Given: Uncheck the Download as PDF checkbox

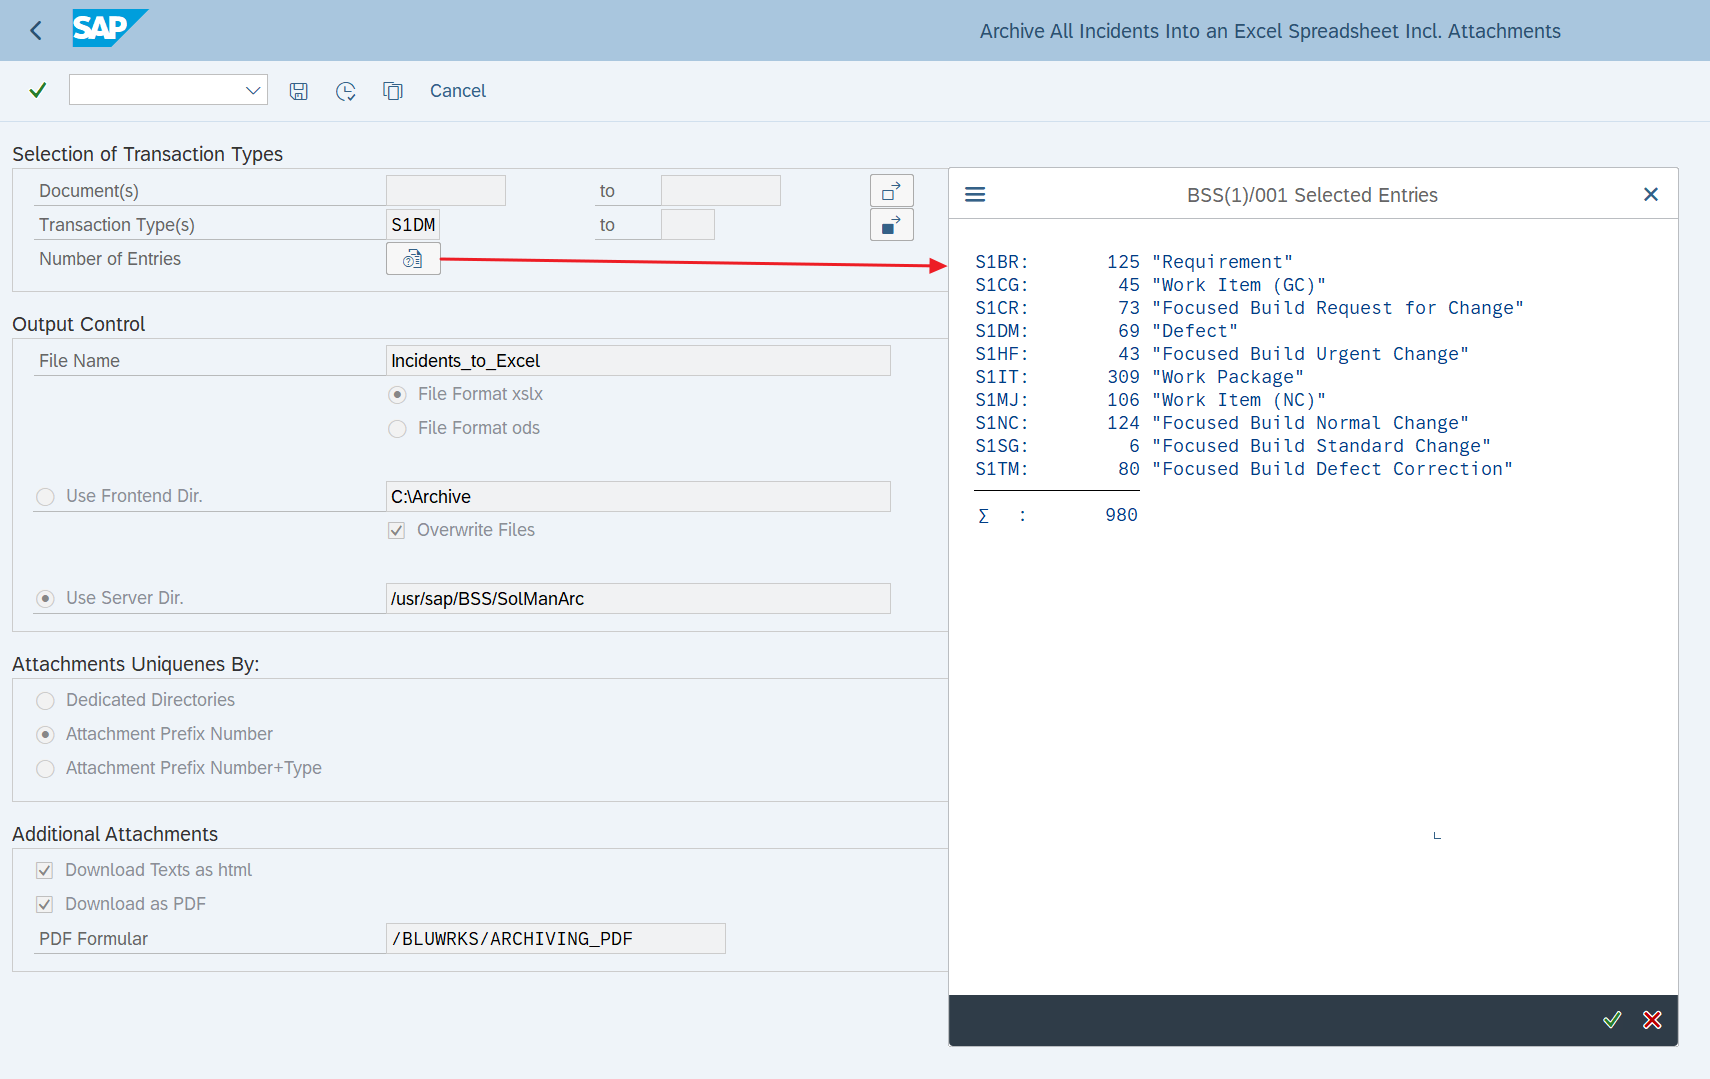Looking at the screenshot, I should 45,905.
